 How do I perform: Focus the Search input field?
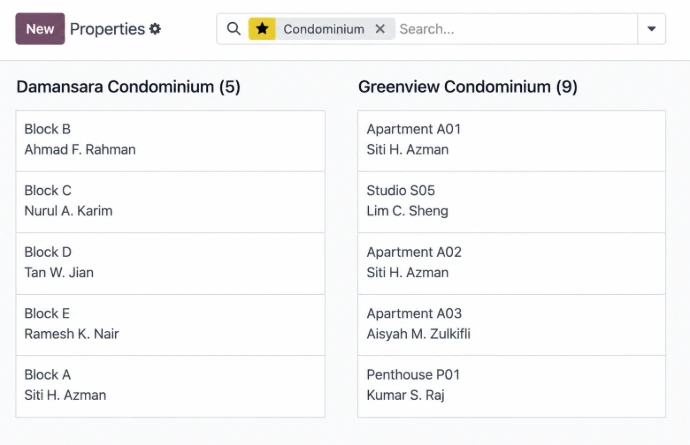click(516, 29)
